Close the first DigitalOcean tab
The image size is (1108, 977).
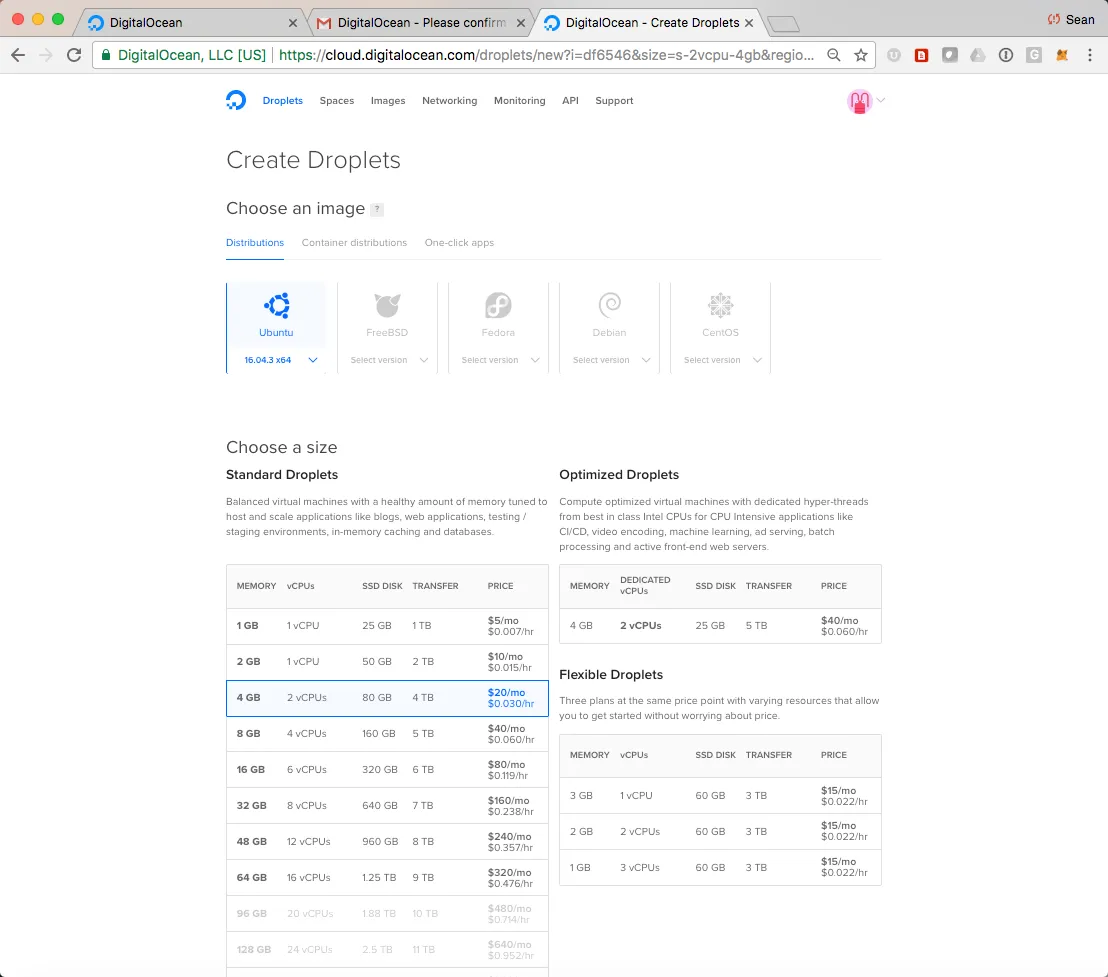pos(293,23)
